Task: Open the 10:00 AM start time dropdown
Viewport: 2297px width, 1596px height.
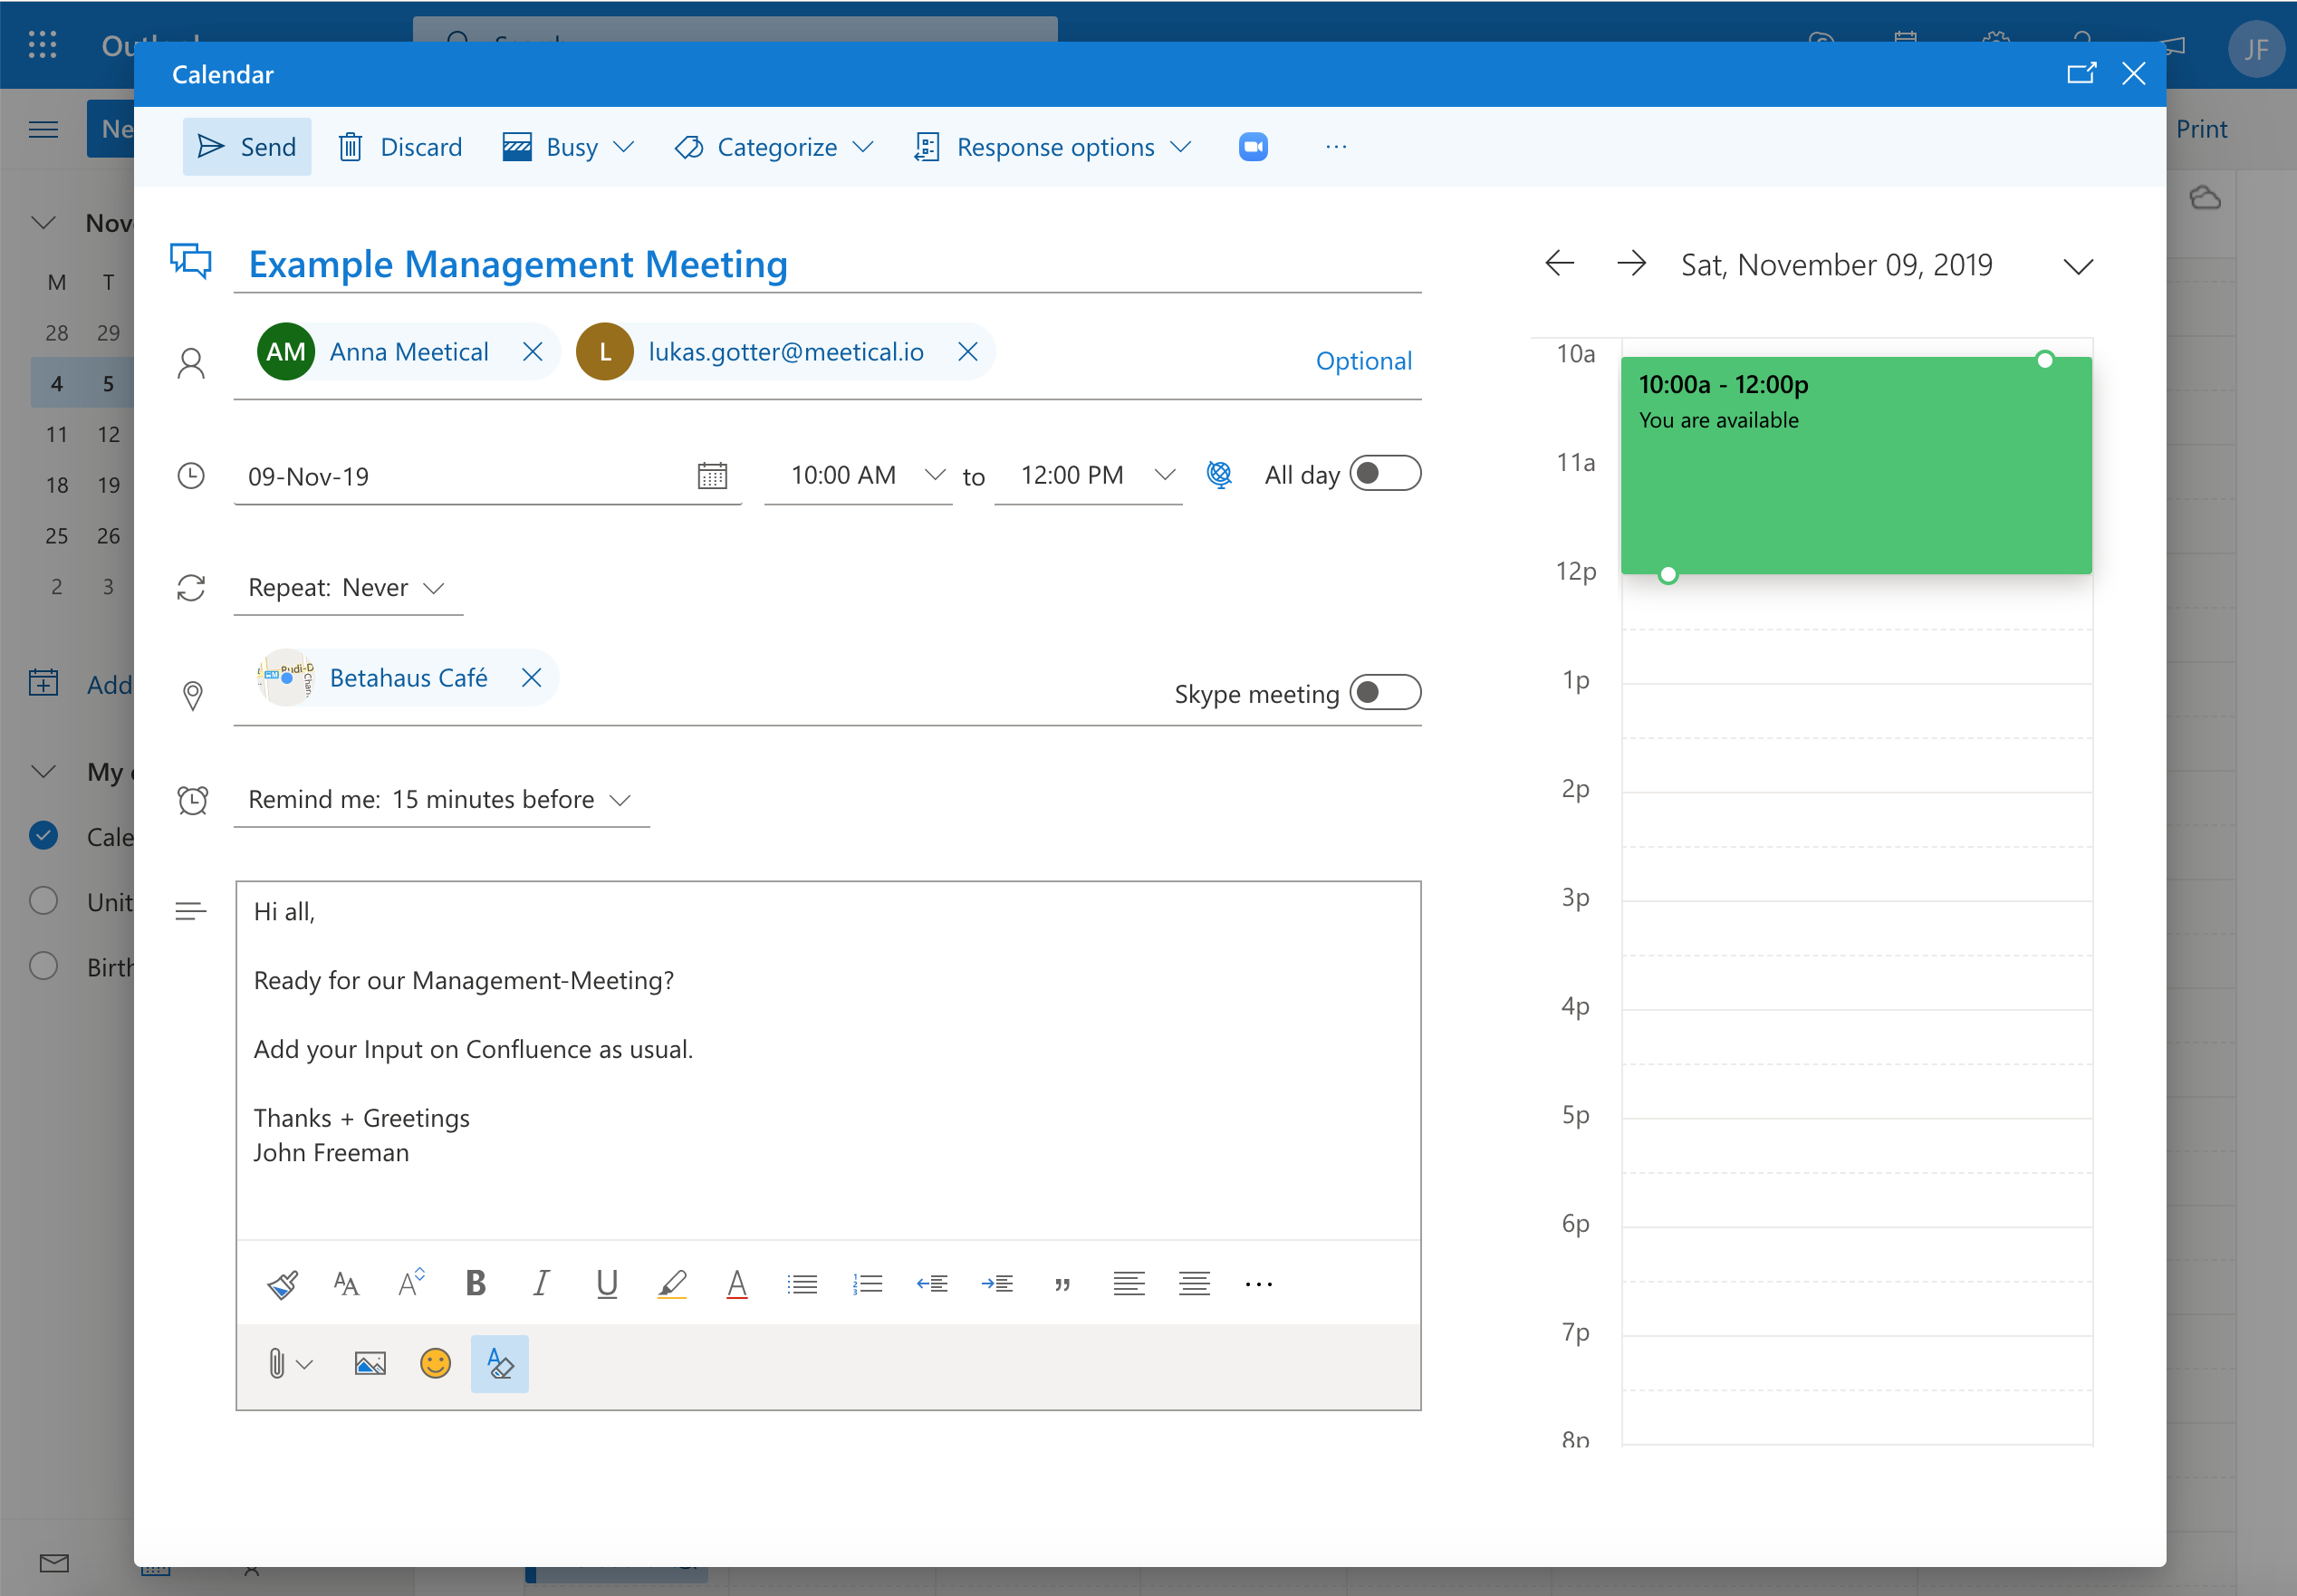Action: pyautogui.click(x=860, y=476)
